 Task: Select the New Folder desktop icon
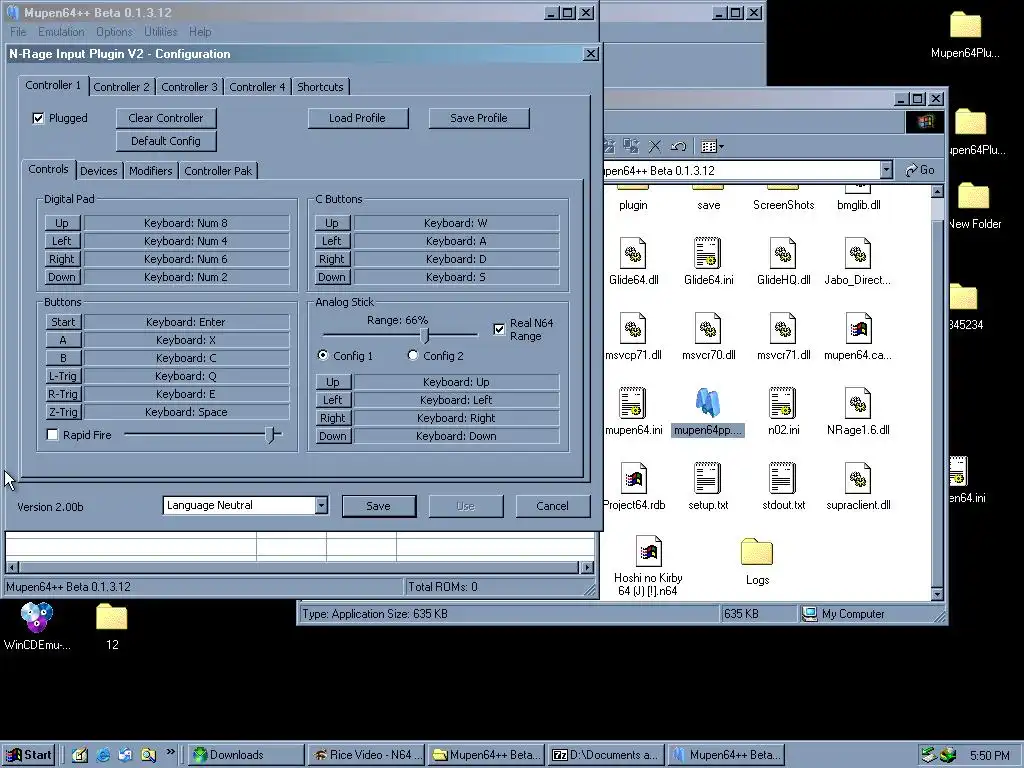[x=973, y=196]
